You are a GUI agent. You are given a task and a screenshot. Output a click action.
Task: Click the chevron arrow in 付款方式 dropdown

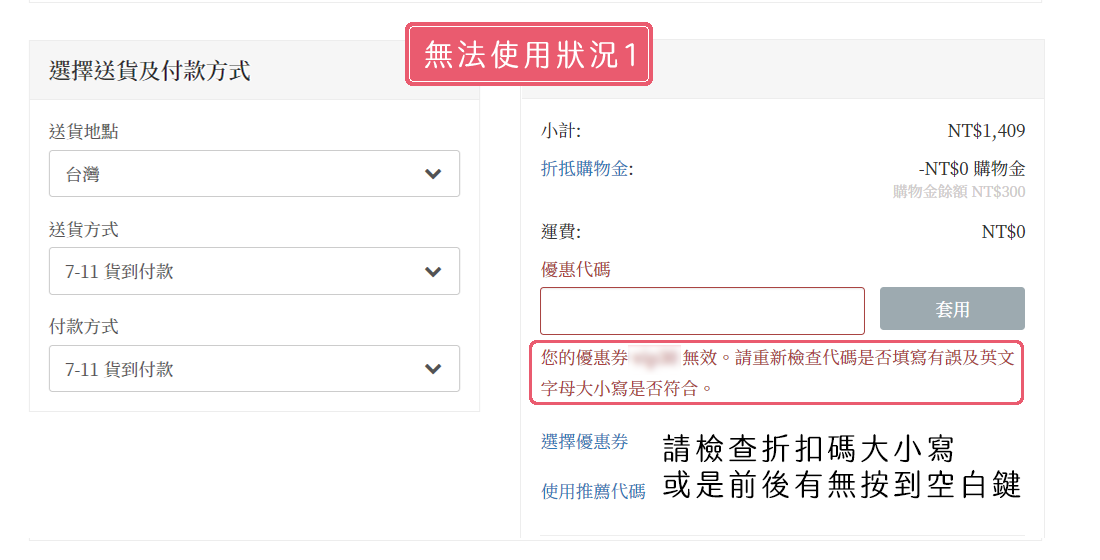pyautogui.click(x=432, y=369)
